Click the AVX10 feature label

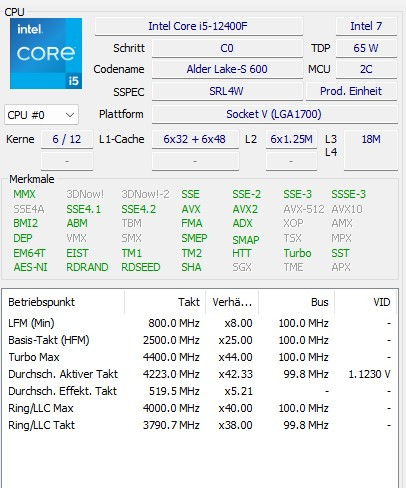tap(347, 209)
